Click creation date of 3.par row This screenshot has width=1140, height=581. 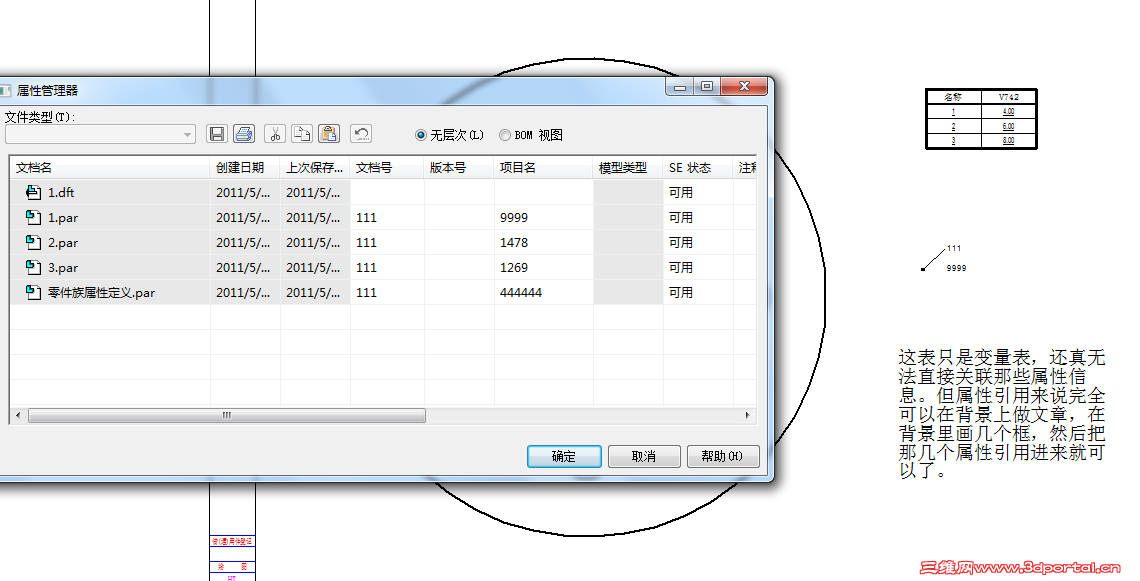[x=243, y=268]
